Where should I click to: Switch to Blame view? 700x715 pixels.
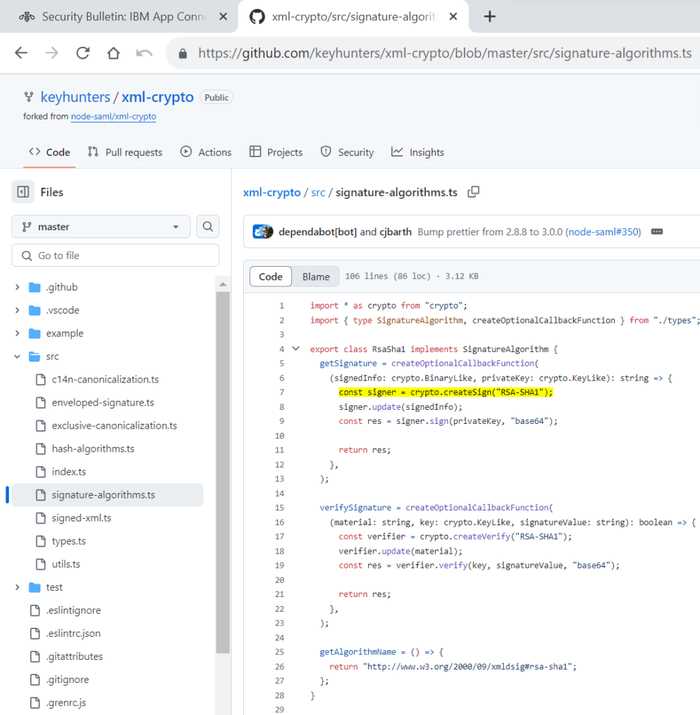[316, 276]
